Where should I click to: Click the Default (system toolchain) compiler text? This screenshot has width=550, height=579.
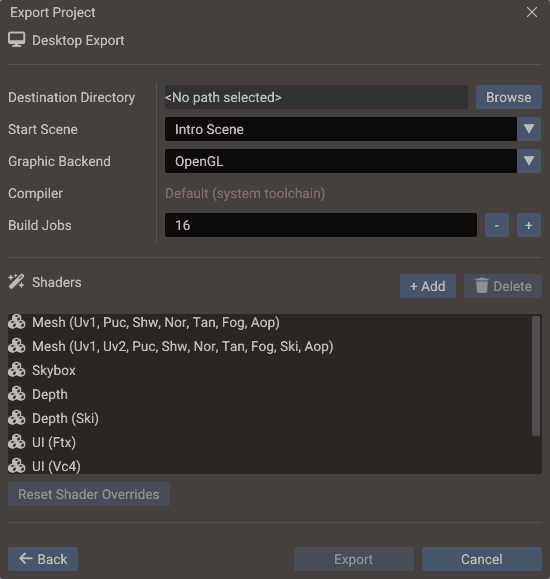pyautogui.click(x=245, y=193)
